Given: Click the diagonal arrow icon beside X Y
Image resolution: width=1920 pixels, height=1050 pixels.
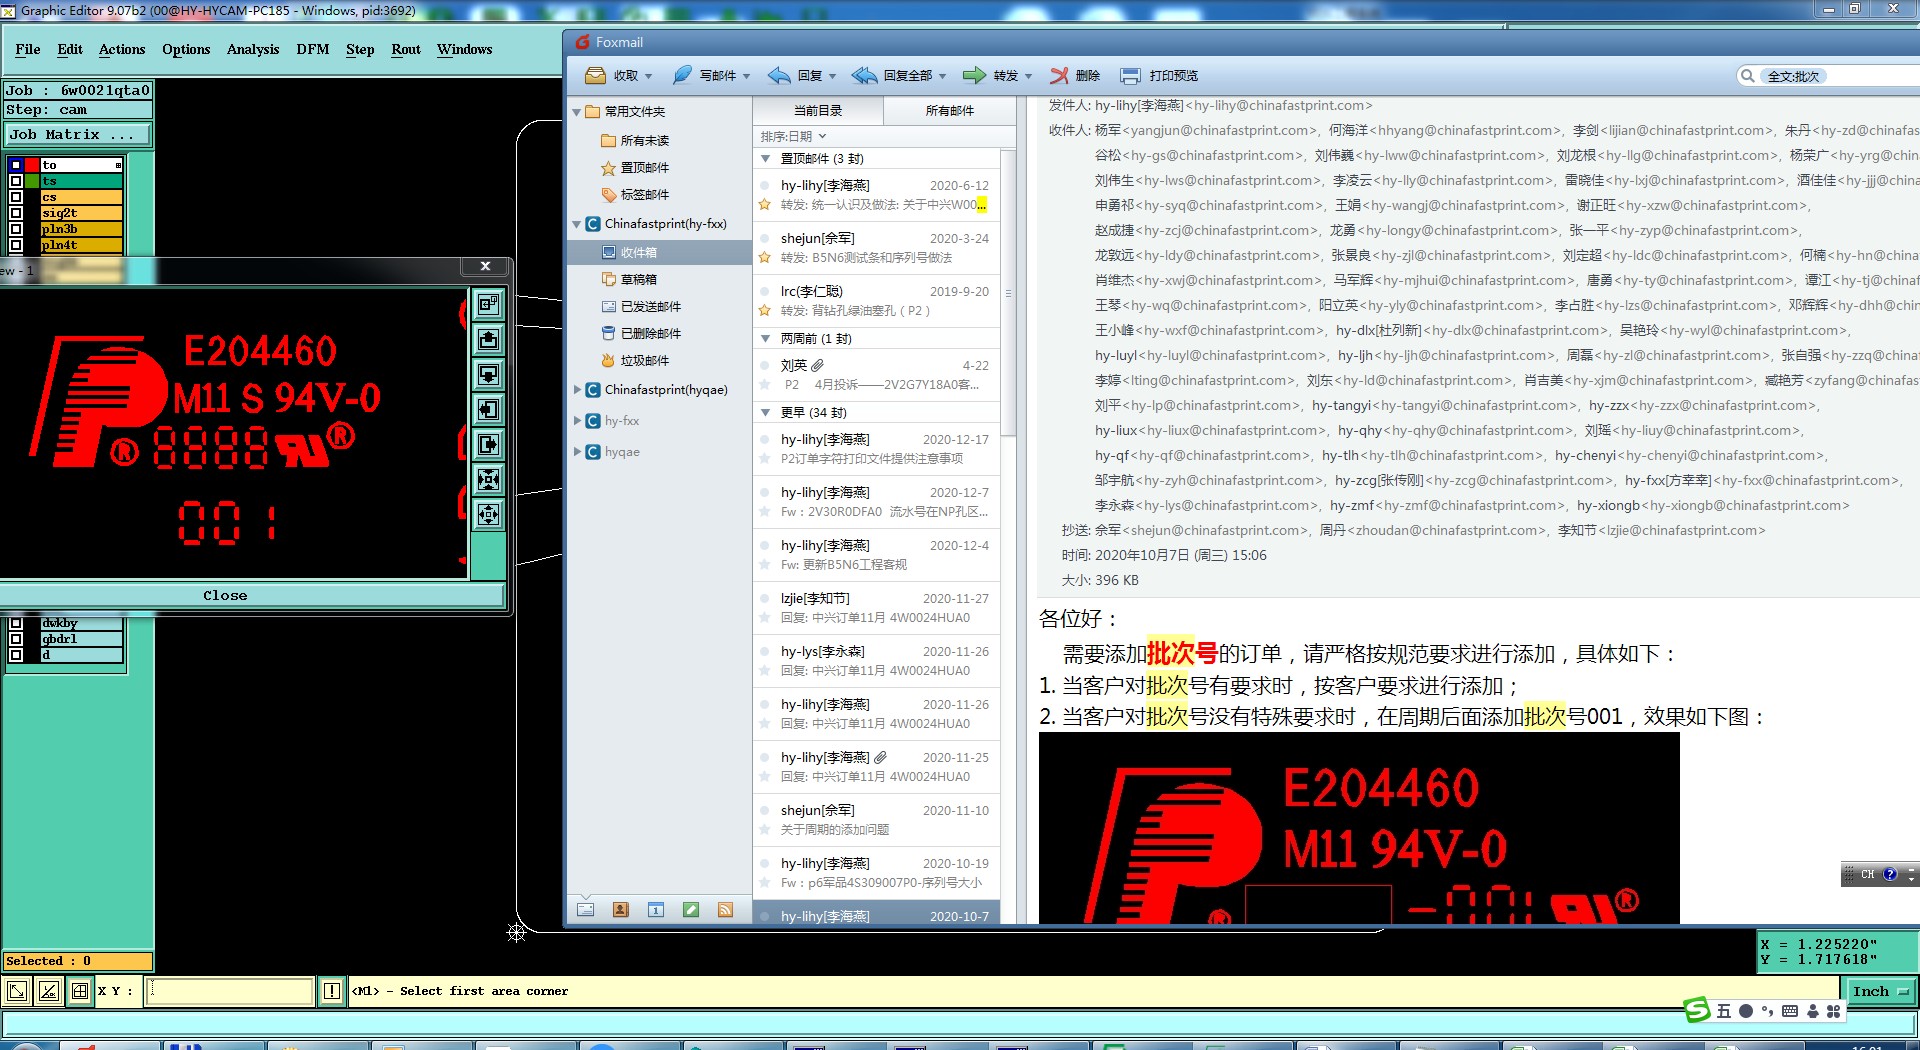Looking at the screenshot, I should [17, 991].
